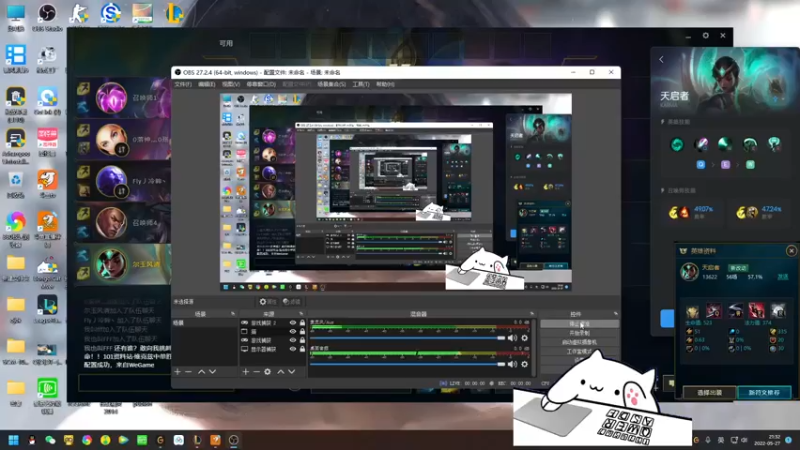Open the audio mixer dock popout icon
This screenshot has height=450, width=800.
click(x=532, y=314)
